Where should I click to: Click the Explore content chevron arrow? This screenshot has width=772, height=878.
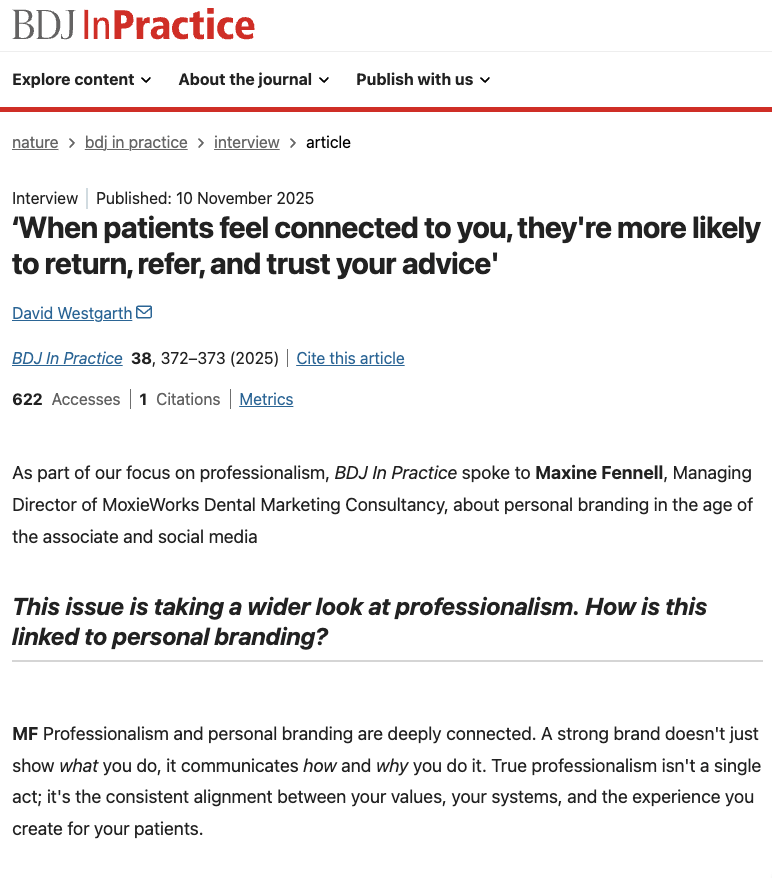coord(146,80)
